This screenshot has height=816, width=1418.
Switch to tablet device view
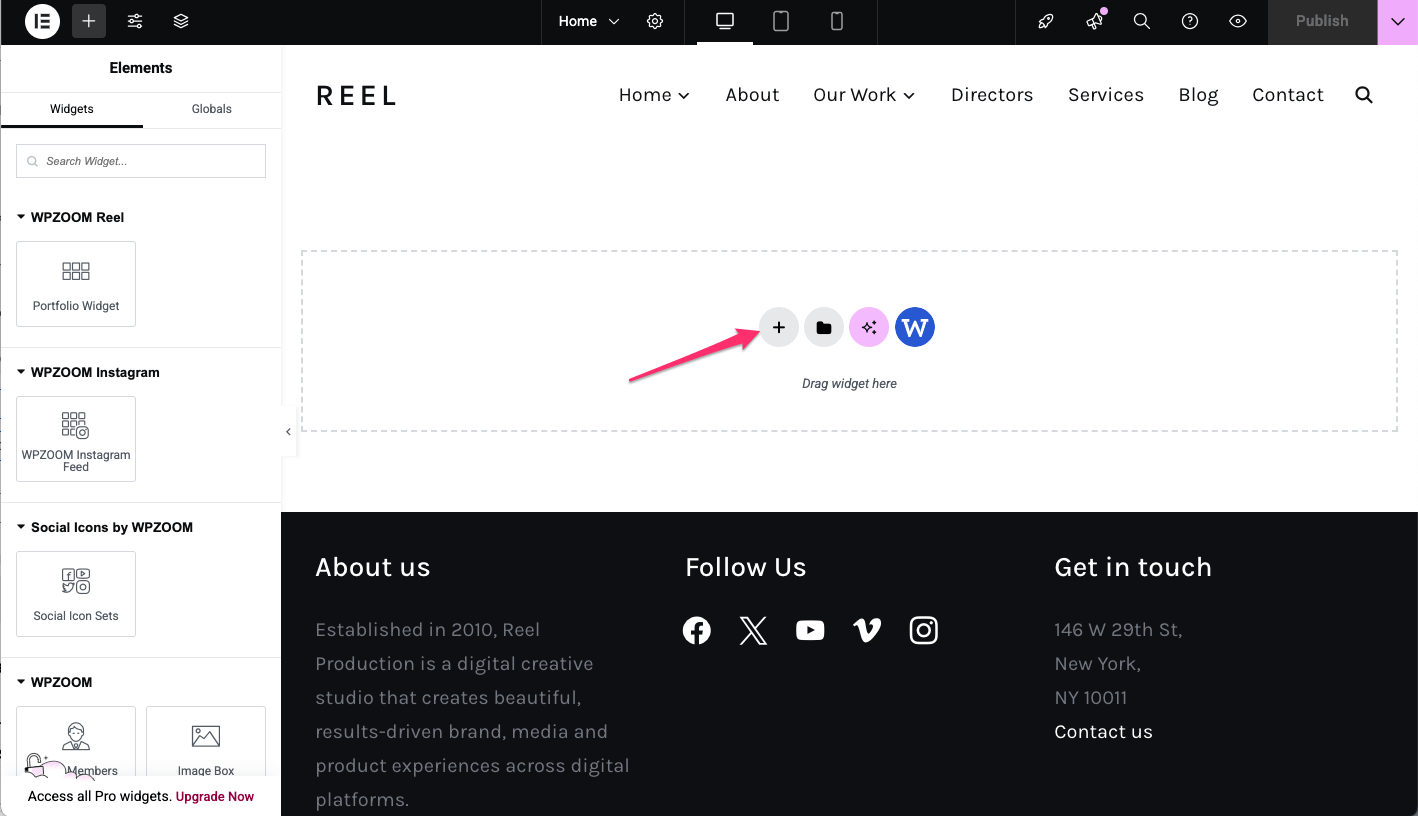781,21
